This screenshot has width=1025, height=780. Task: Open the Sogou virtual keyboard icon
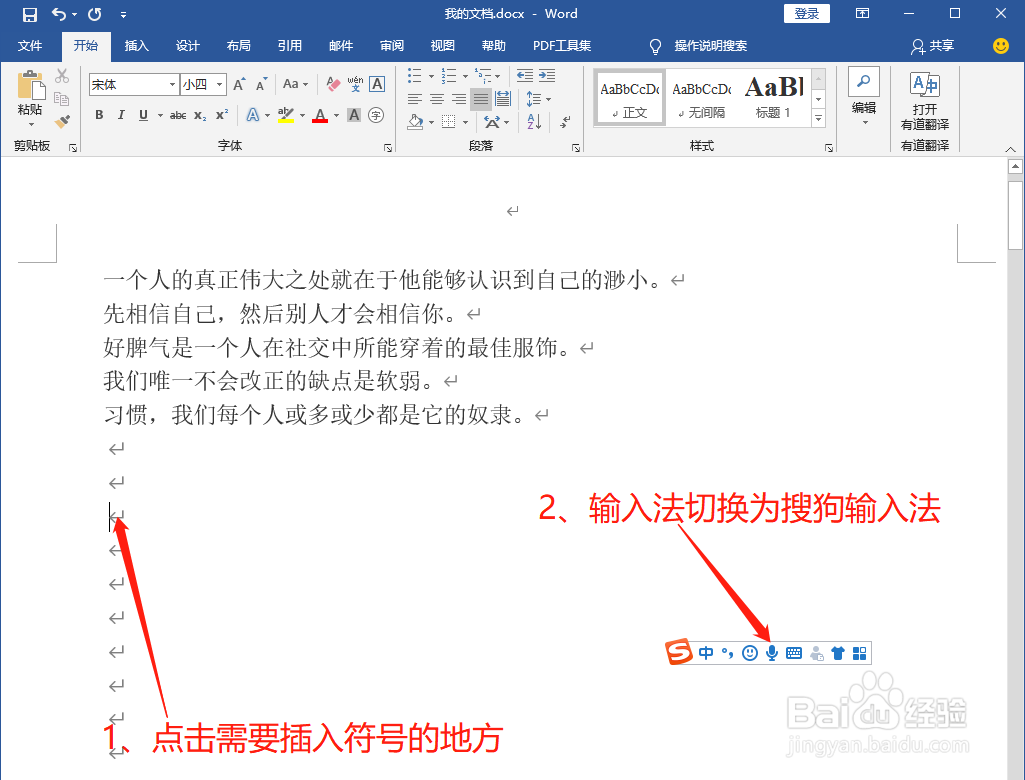[793, 652]
